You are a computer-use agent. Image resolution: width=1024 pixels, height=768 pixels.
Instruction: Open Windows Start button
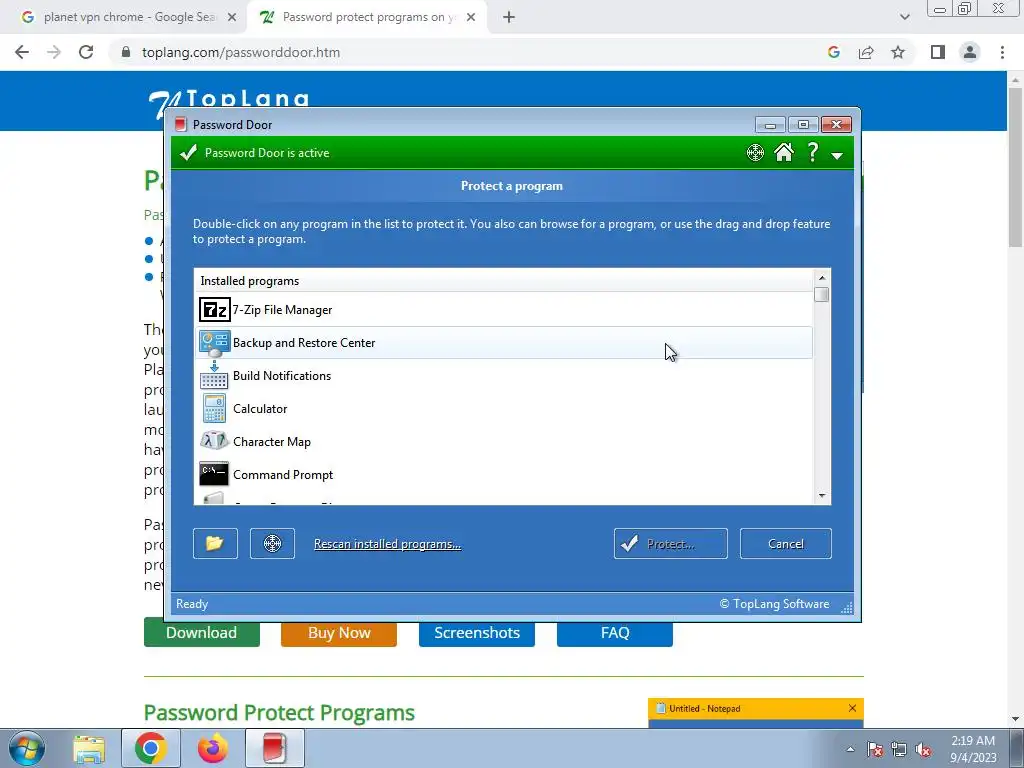pos(26,748)
